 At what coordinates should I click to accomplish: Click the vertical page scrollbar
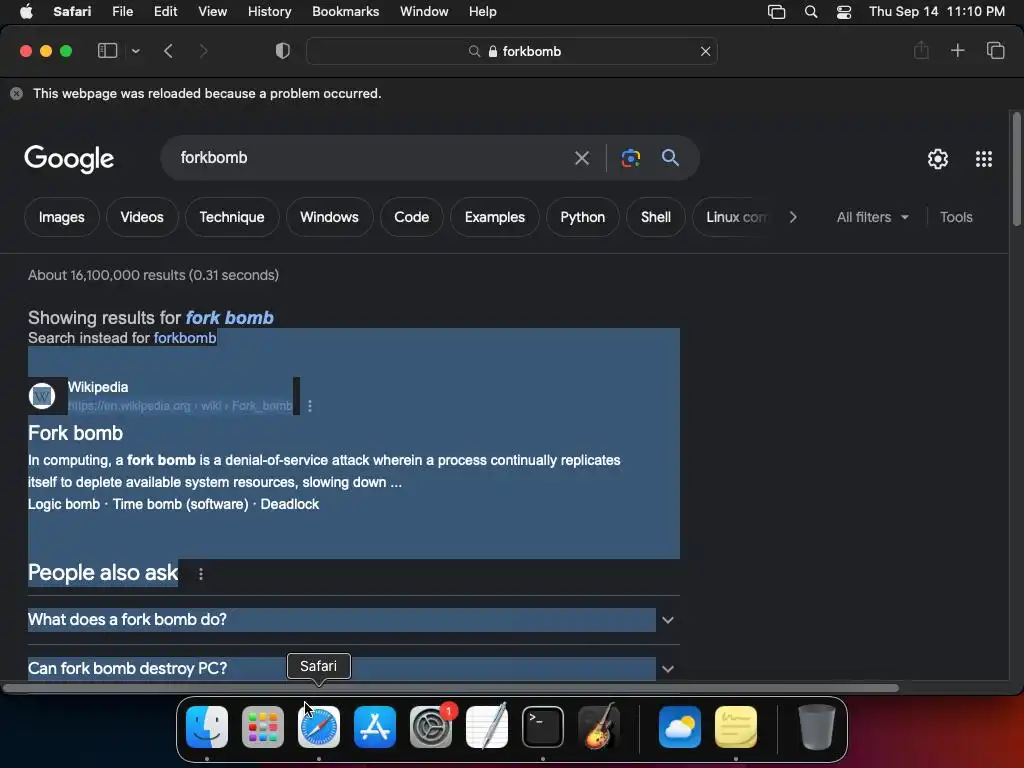click(x=1016, y=170)
